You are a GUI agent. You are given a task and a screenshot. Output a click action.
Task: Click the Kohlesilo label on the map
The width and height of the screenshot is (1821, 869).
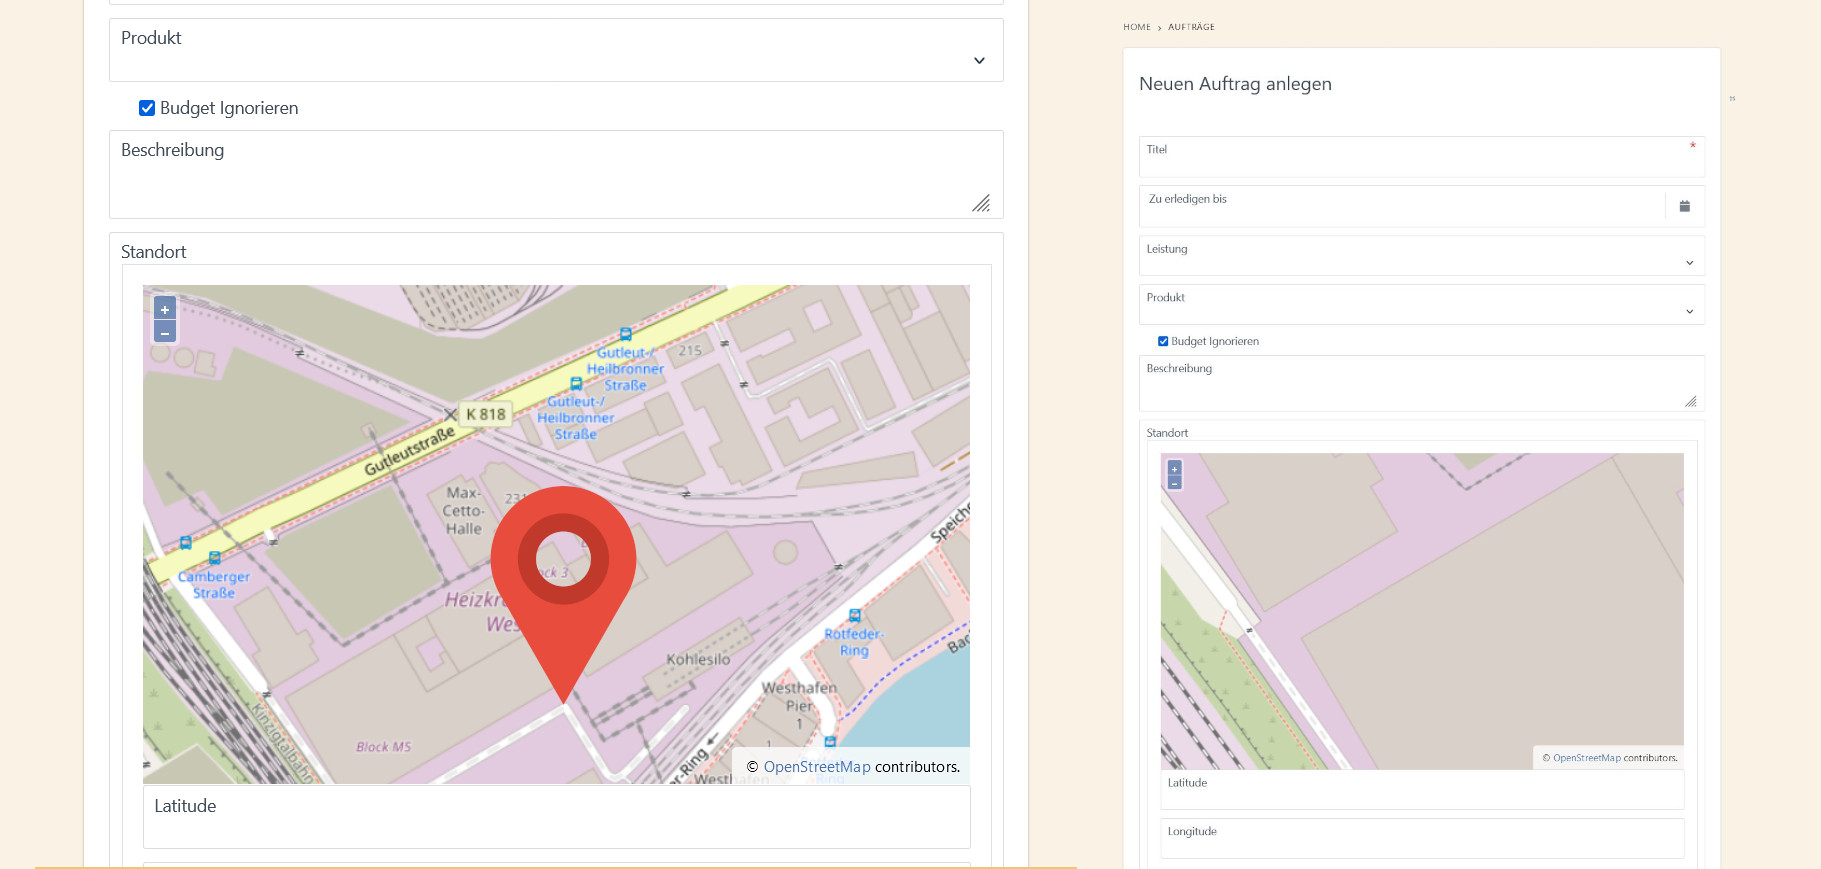pyautogui.click(x=698, y=659)
